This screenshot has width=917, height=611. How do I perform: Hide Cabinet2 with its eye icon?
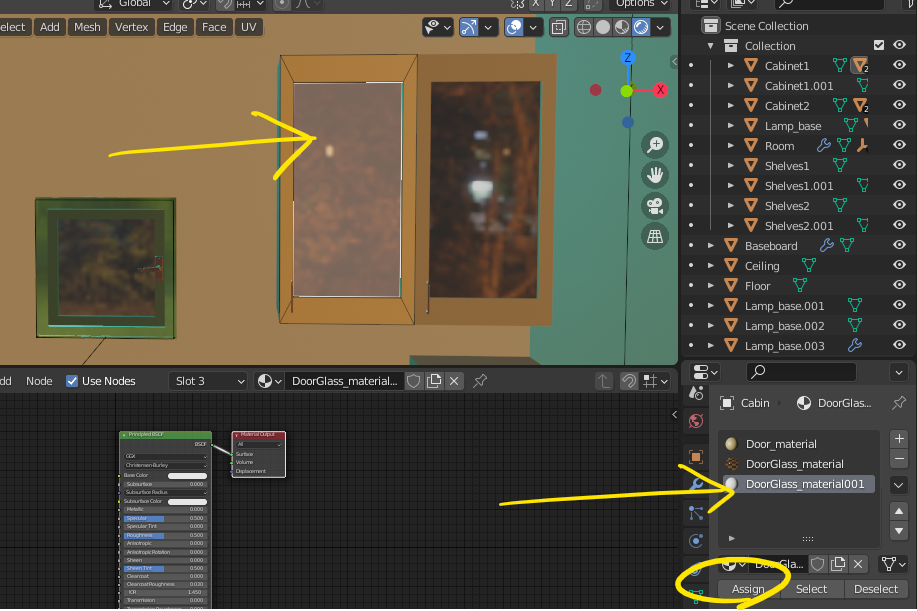coord(899,105)
